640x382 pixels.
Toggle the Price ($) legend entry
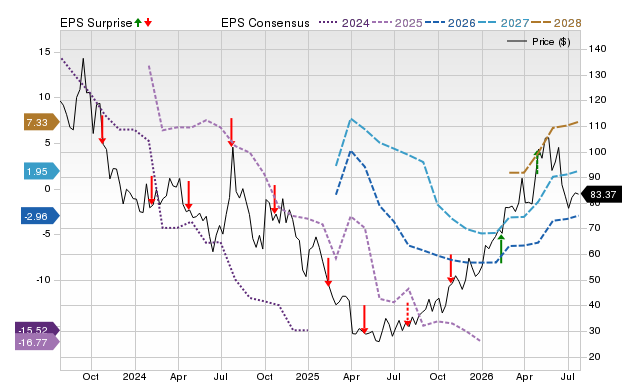[x=539, y=42]
